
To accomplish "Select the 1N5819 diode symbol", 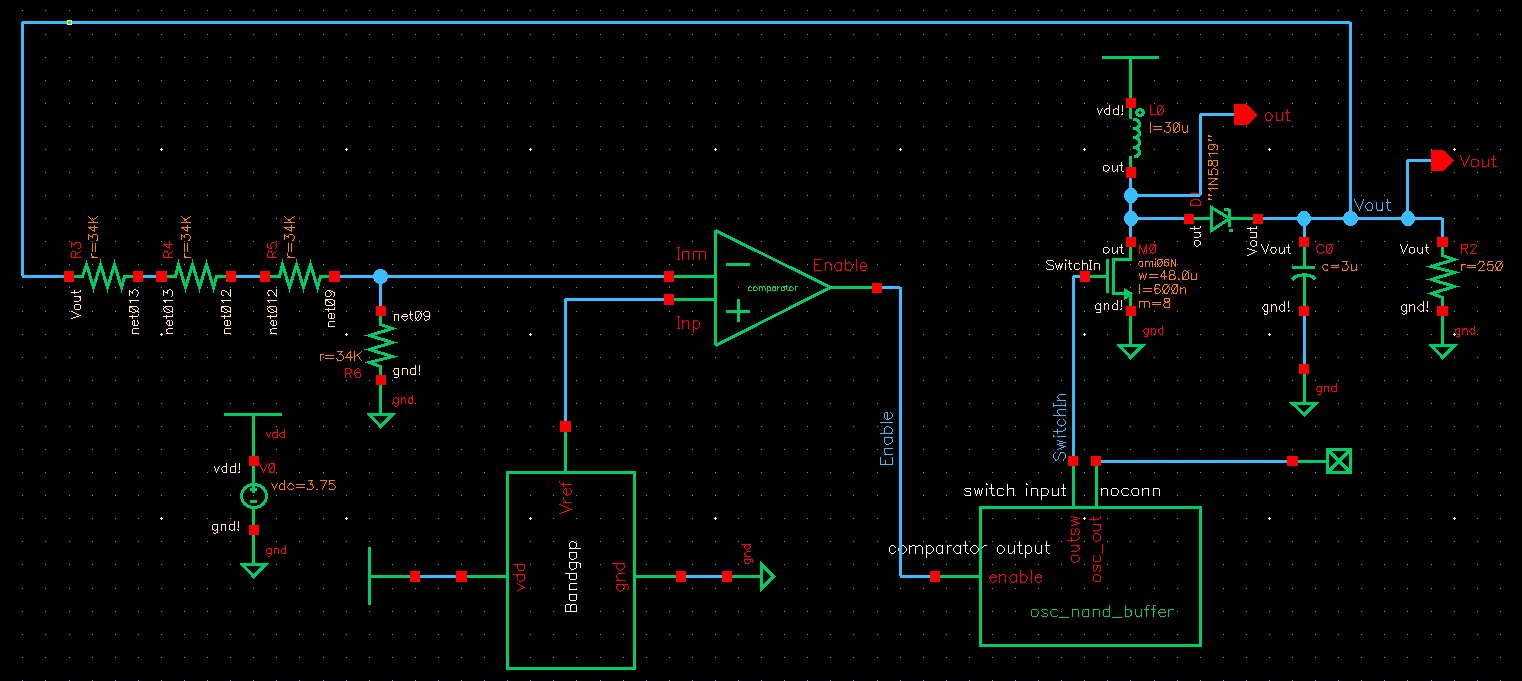I will 1221,219.
